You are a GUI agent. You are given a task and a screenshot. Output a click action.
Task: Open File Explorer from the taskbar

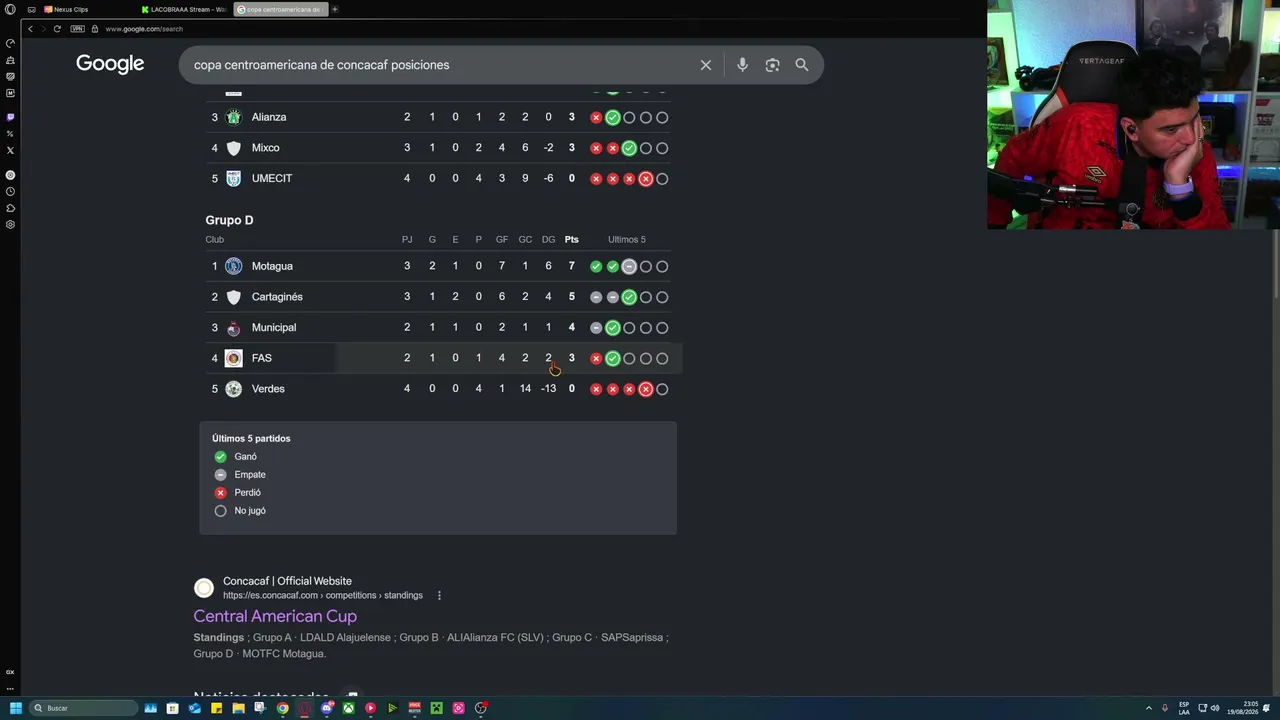[239, 708]
